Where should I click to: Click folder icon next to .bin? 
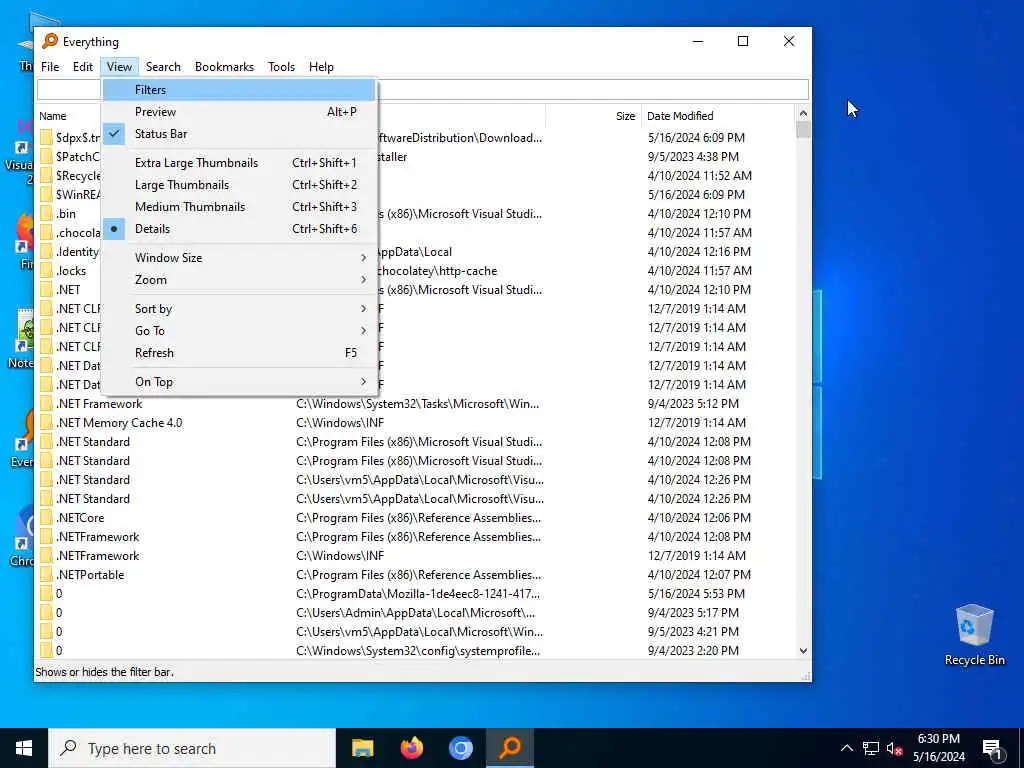coord(46,214)
